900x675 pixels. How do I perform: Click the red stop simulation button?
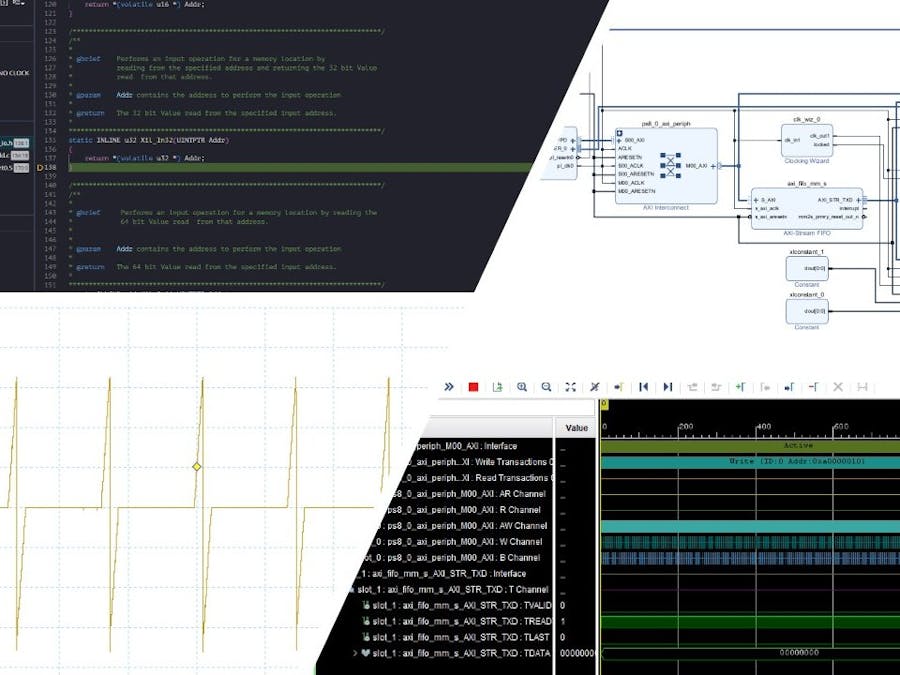click(473, 387)
